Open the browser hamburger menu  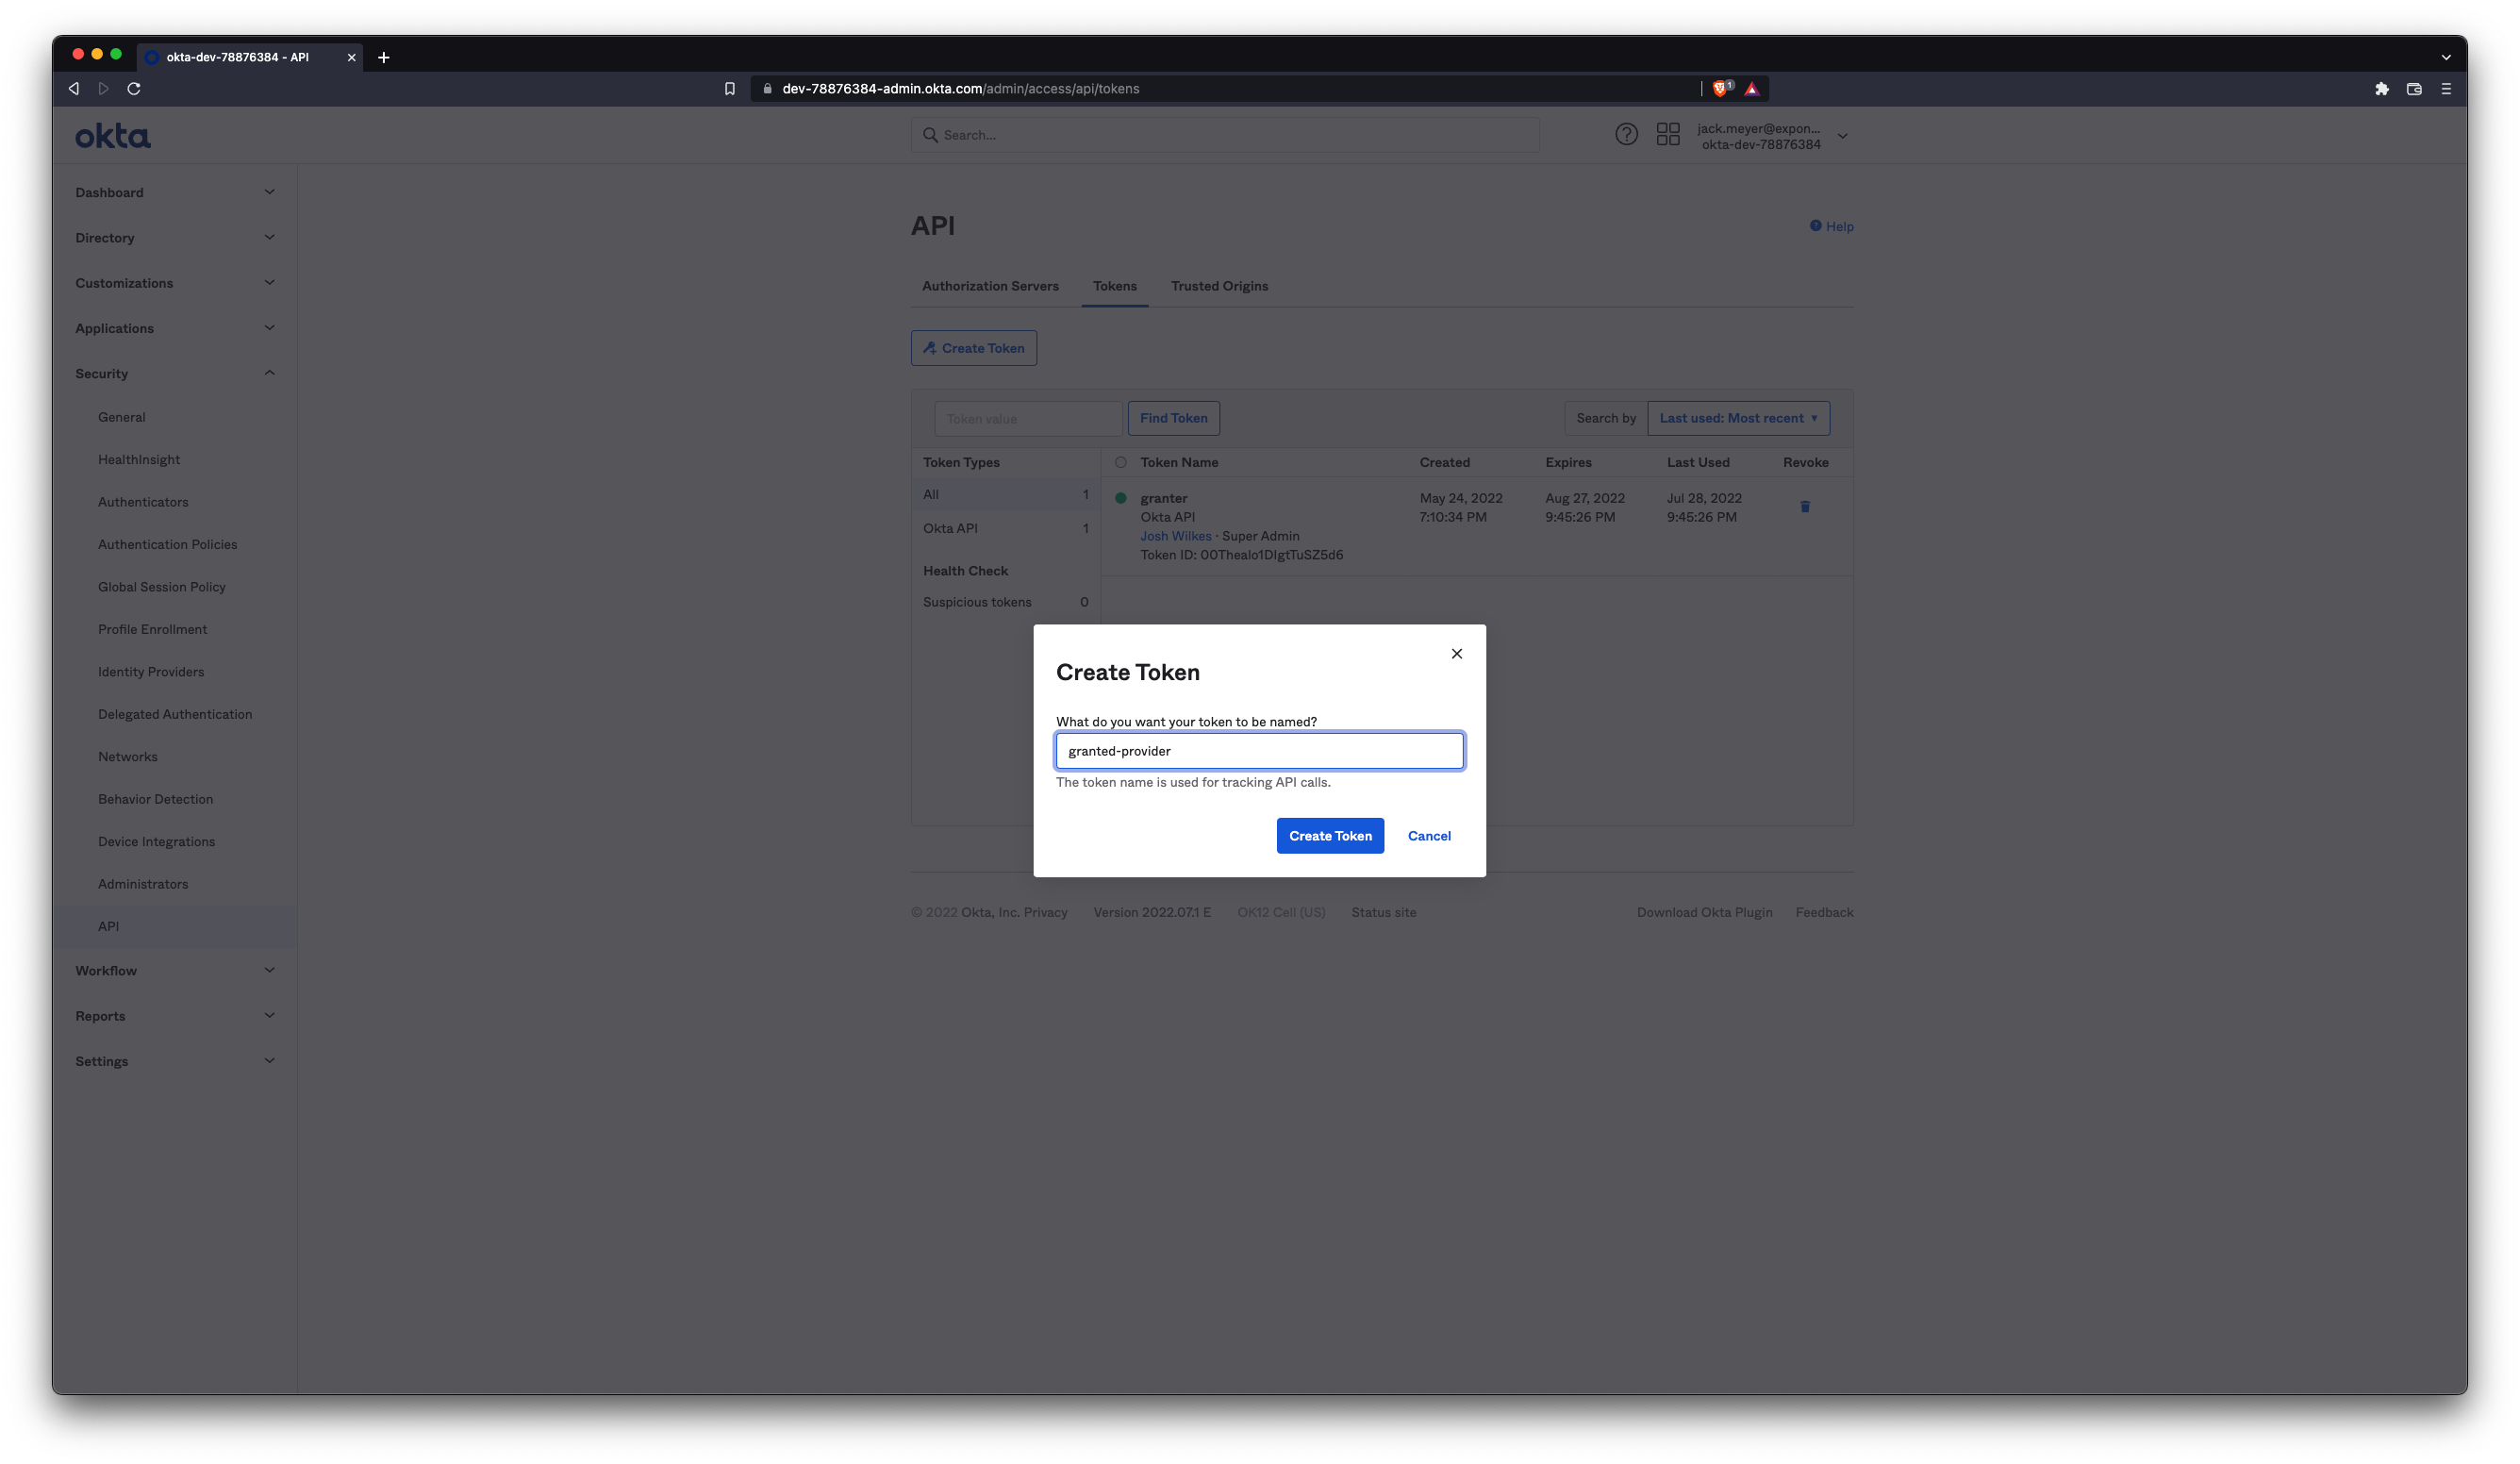point(2446,88)
